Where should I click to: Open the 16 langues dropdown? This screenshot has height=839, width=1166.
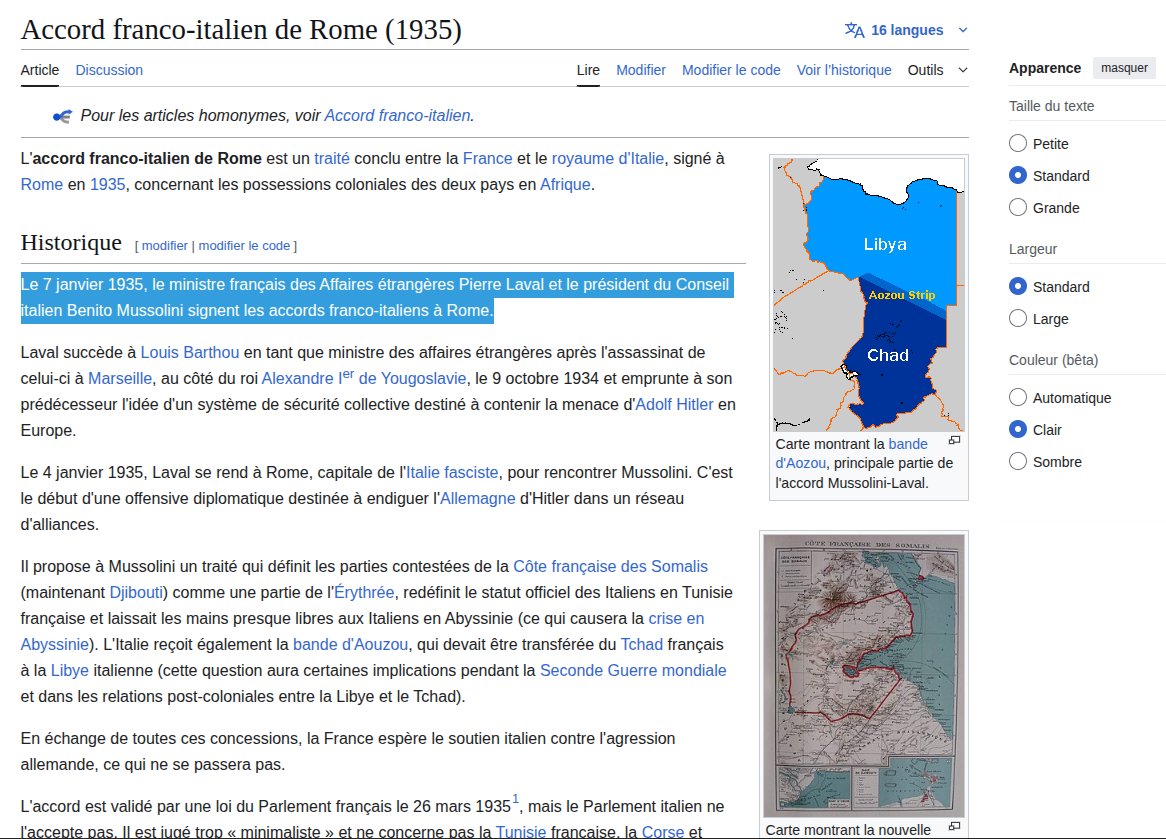906,30
